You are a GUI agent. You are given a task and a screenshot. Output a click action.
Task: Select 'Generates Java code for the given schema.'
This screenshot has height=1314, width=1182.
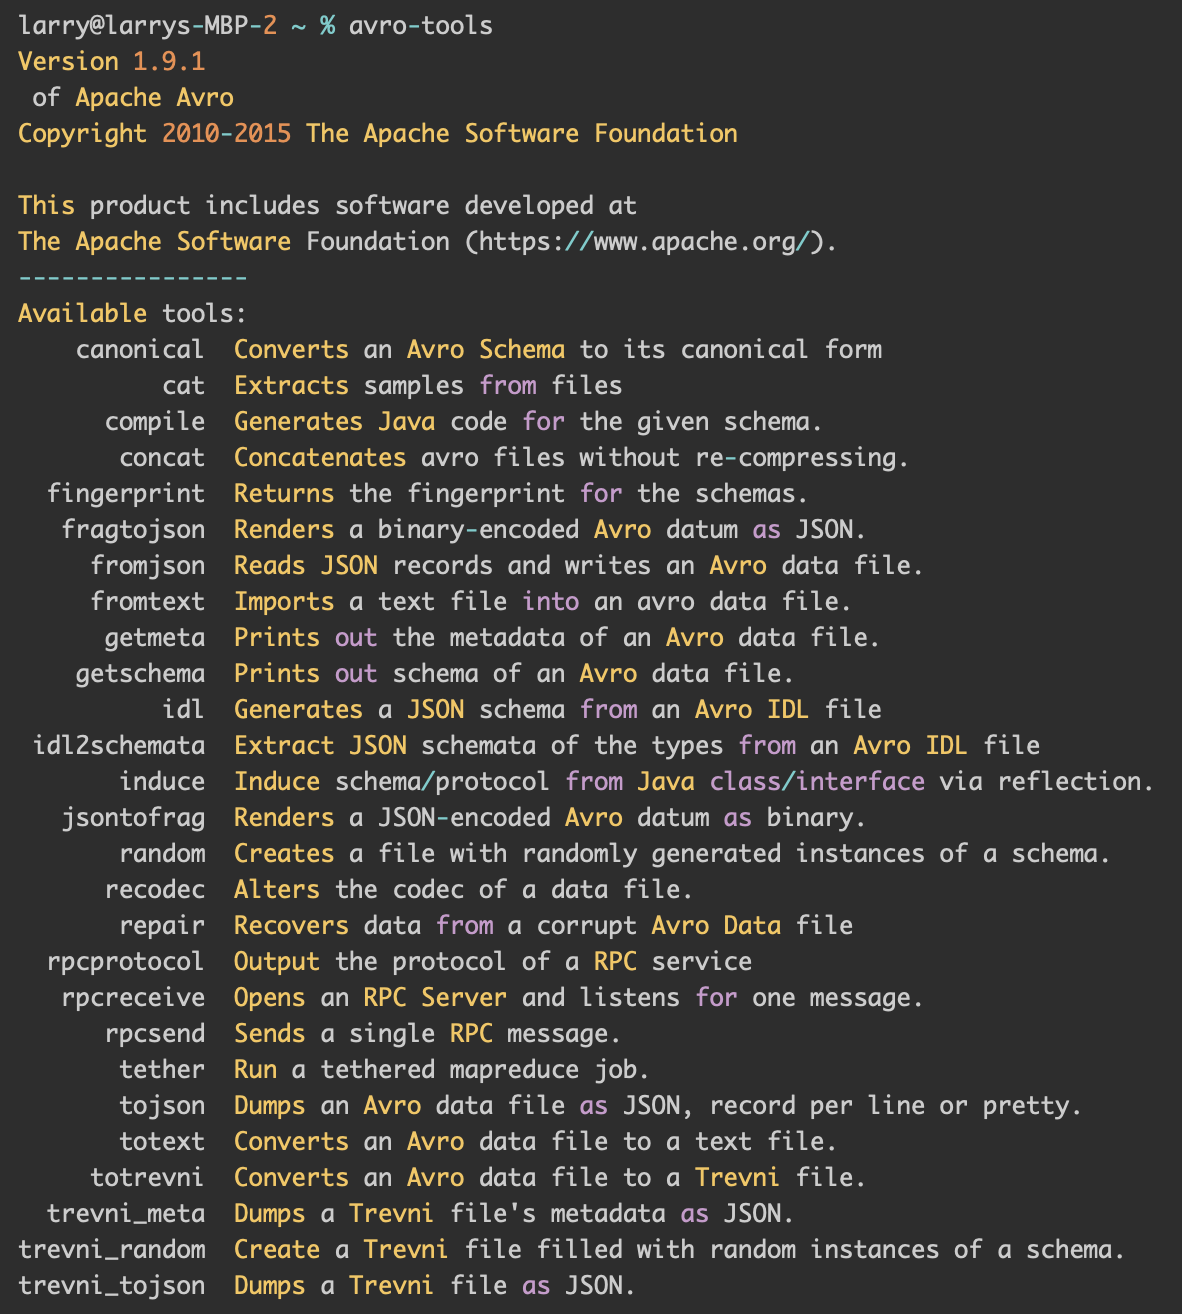click(528, 421)
